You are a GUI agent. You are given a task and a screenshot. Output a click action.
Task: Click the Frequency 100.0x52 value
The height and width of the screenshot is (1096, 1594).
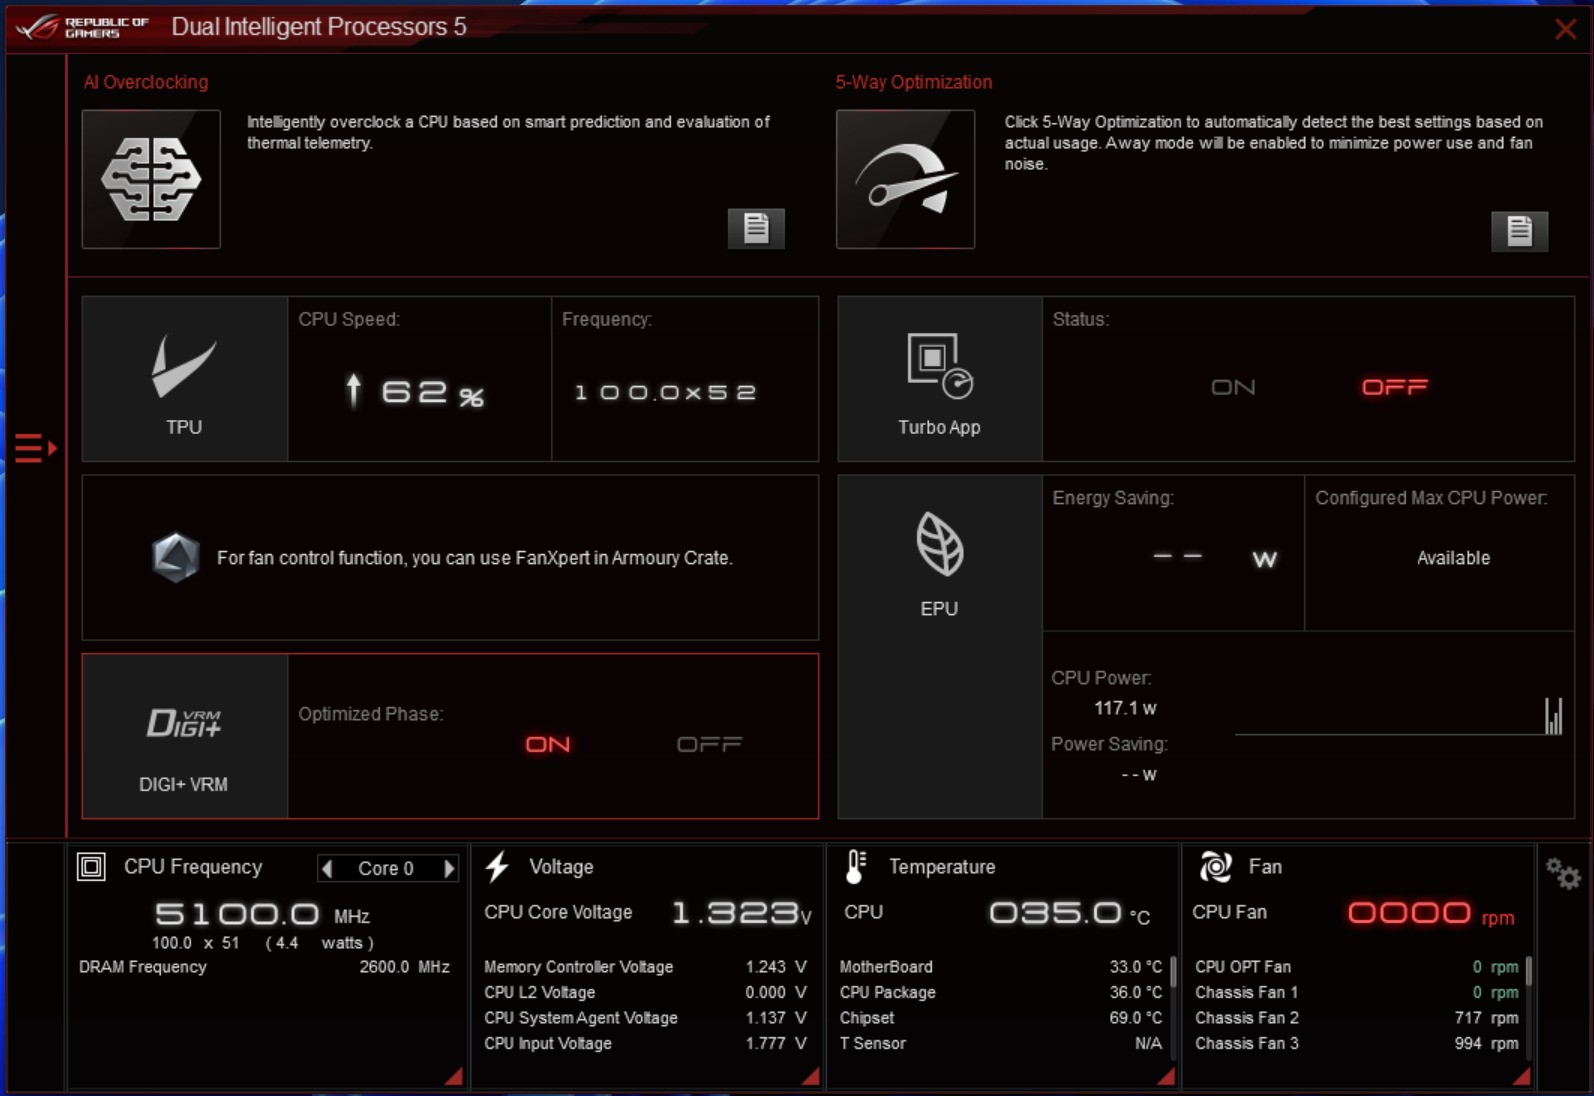[x=665, y=392]
